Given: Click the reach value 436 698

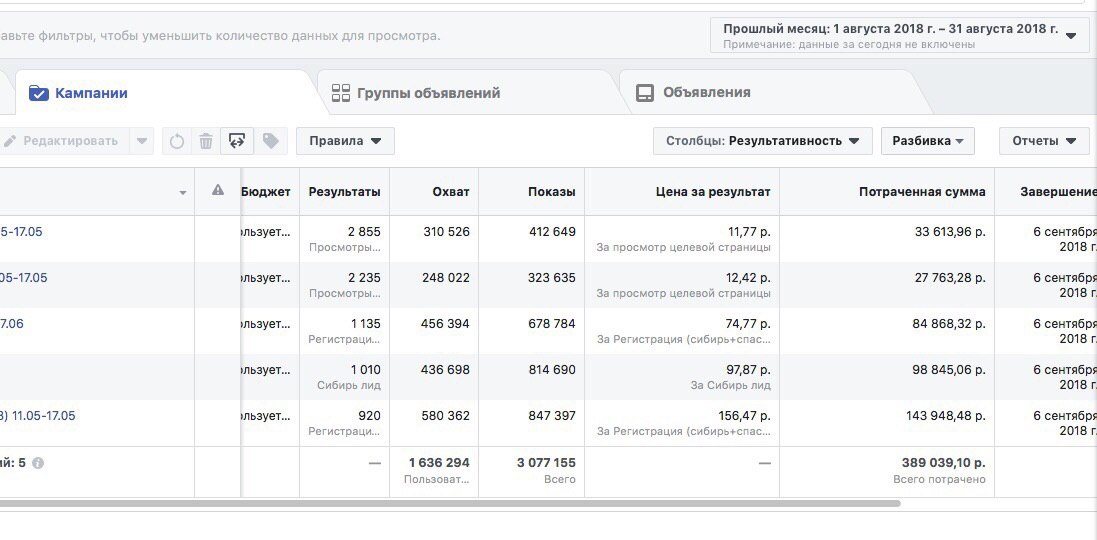Looking at the screenshot, I should point(445,369).
